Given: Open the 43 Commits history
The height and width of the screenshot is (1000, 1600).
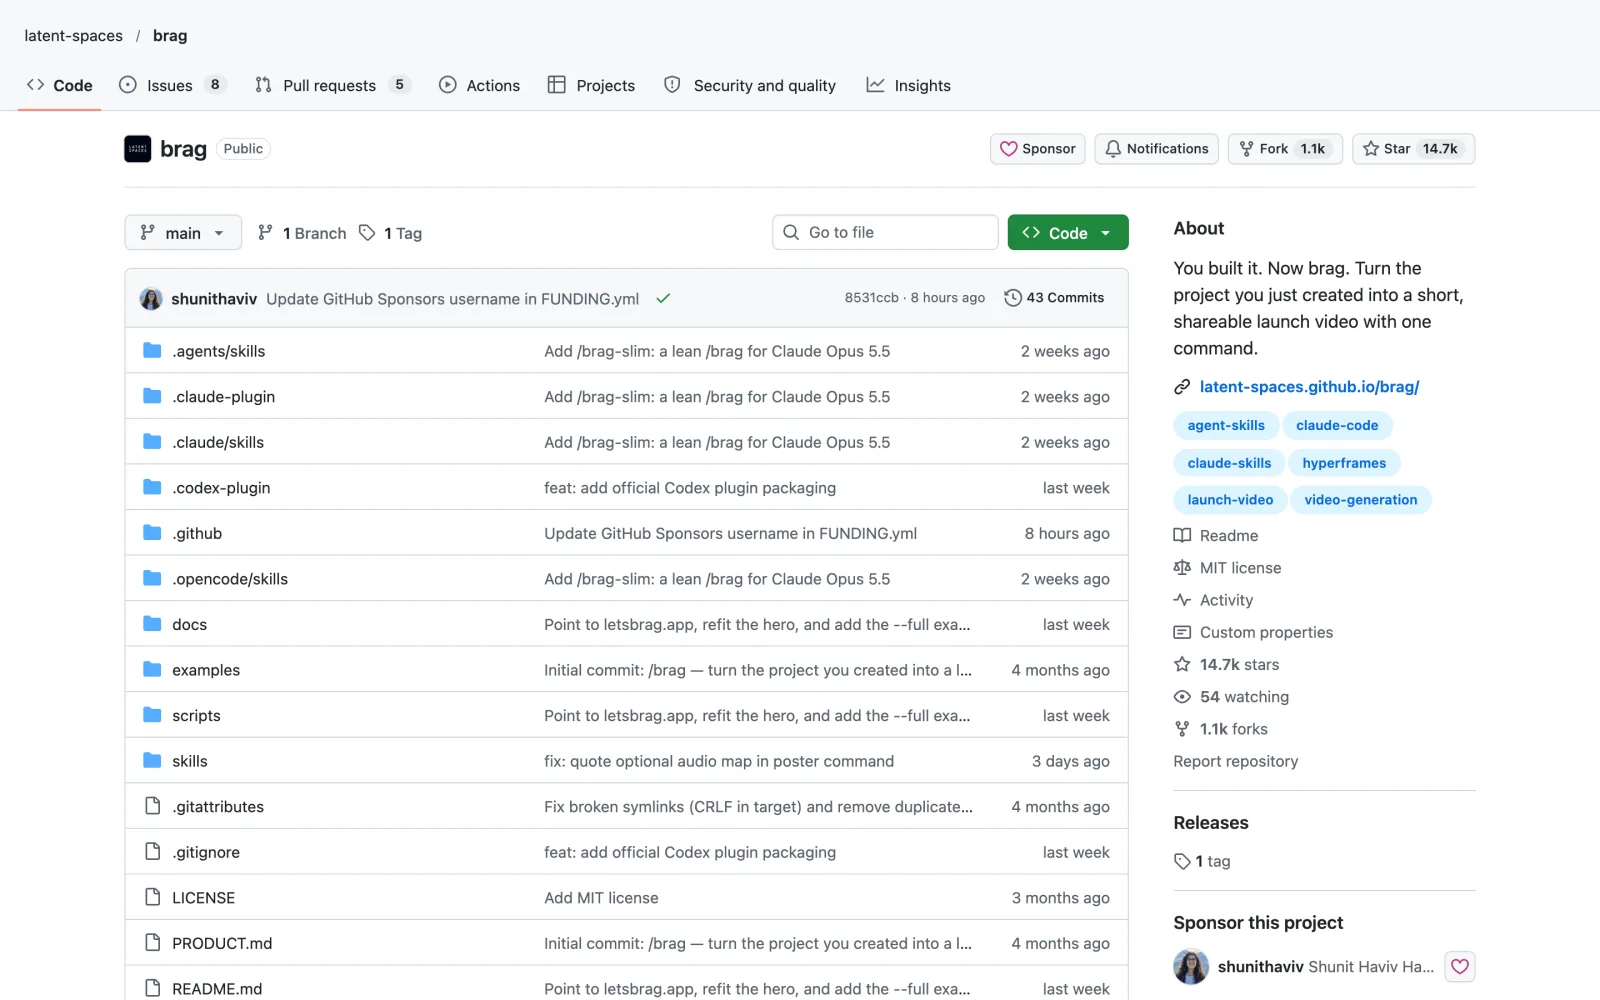Looking at the screenshot, I should pyautogui.click(x=1054, y=298).
